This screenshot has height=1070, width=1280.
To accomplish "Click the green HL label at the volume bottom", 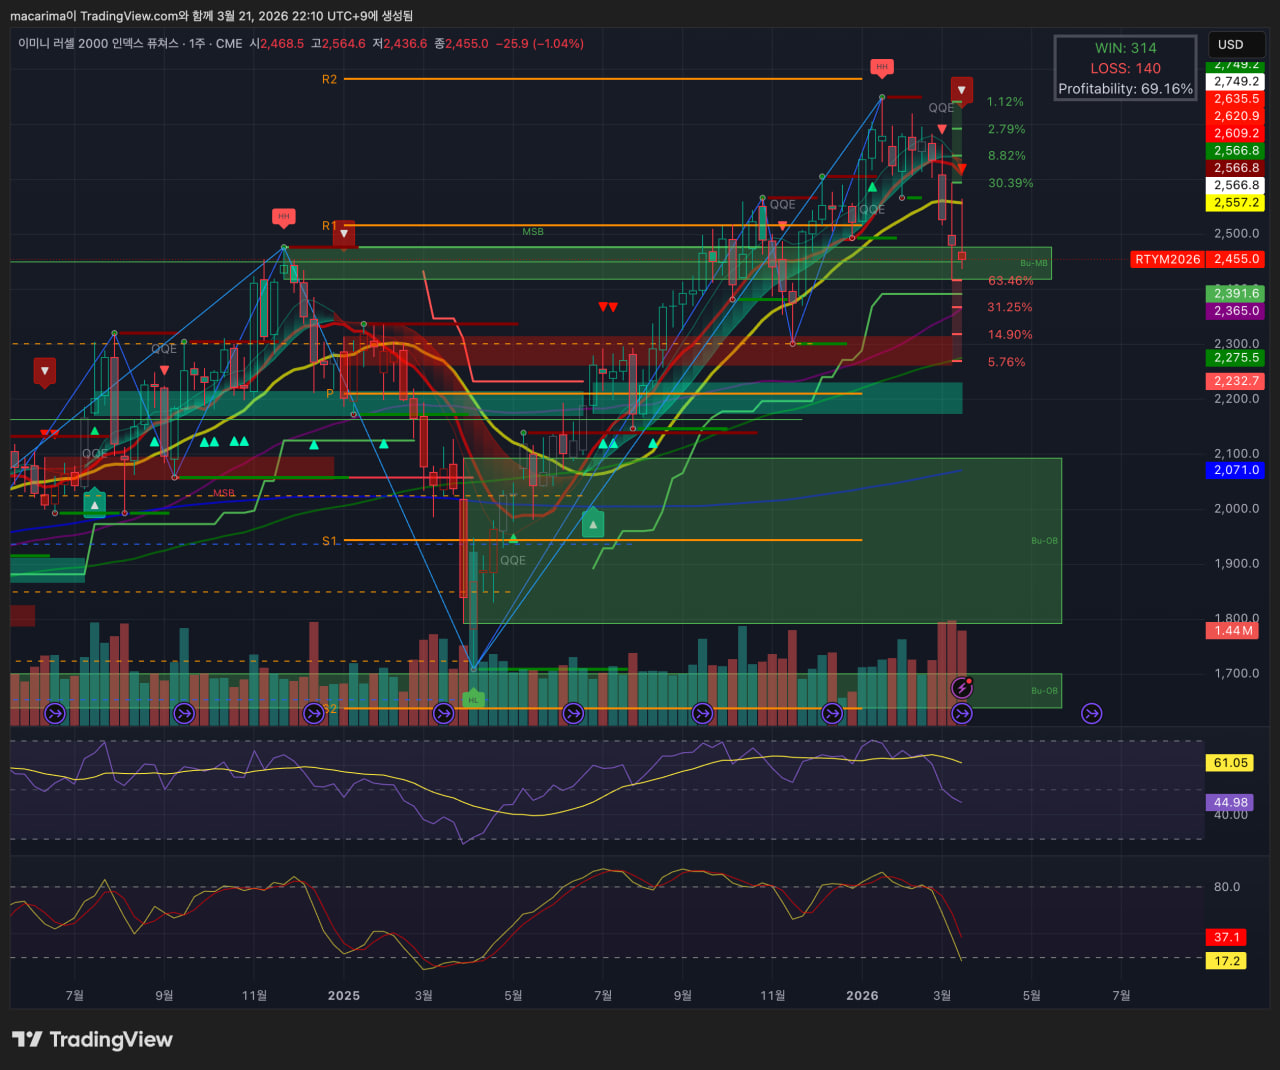I will pyautogui.click(x=473, y=699).
